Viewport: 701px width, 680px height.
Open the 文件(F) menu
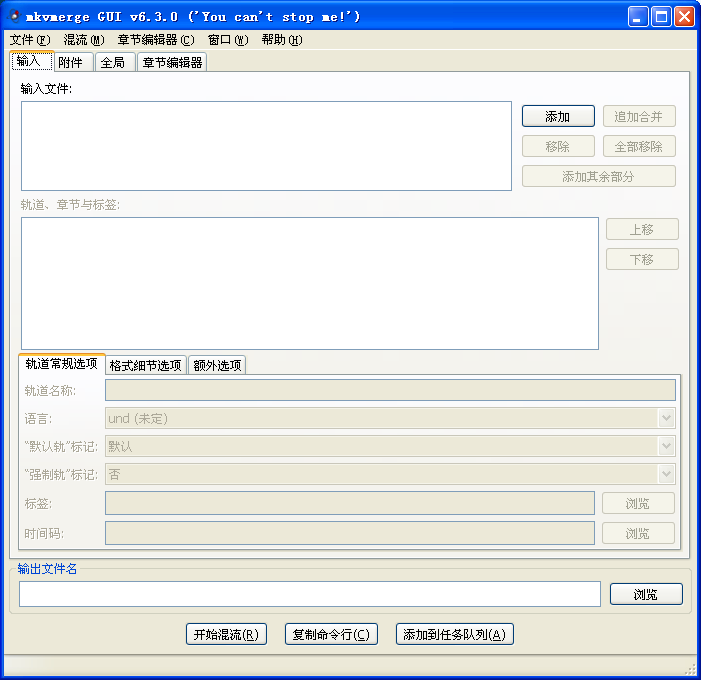[x=30, y=40]
